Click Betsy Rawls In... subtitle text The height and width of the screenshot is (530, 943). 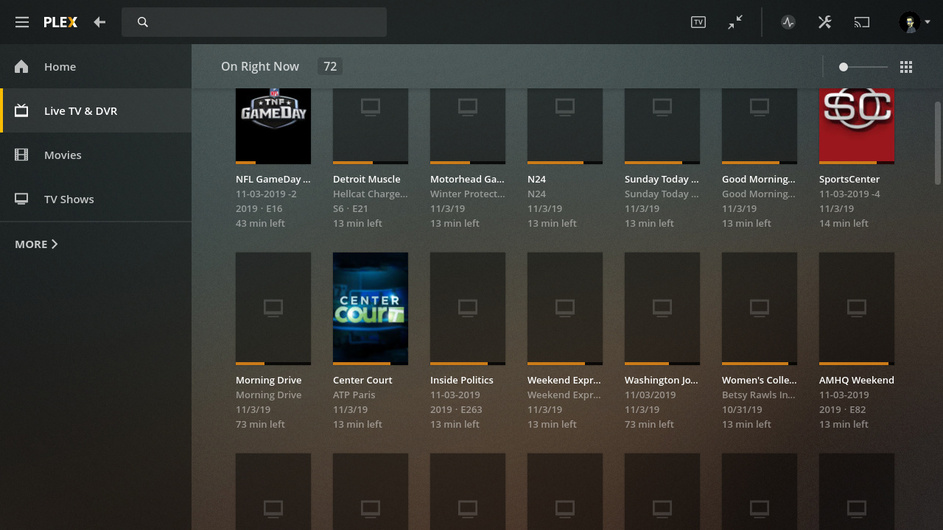(758, 395)
